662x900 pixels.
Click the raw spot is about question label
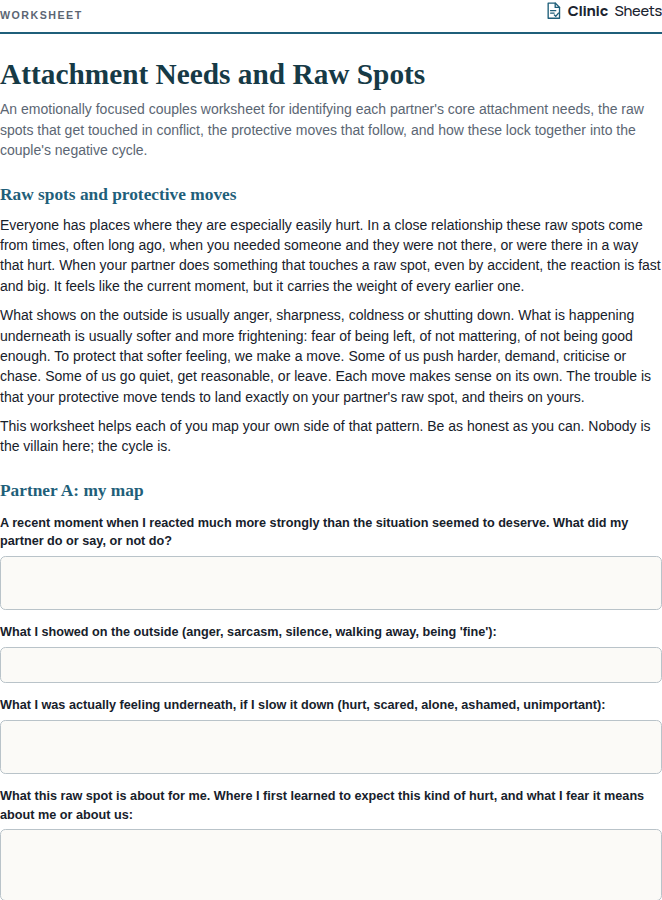322,805
